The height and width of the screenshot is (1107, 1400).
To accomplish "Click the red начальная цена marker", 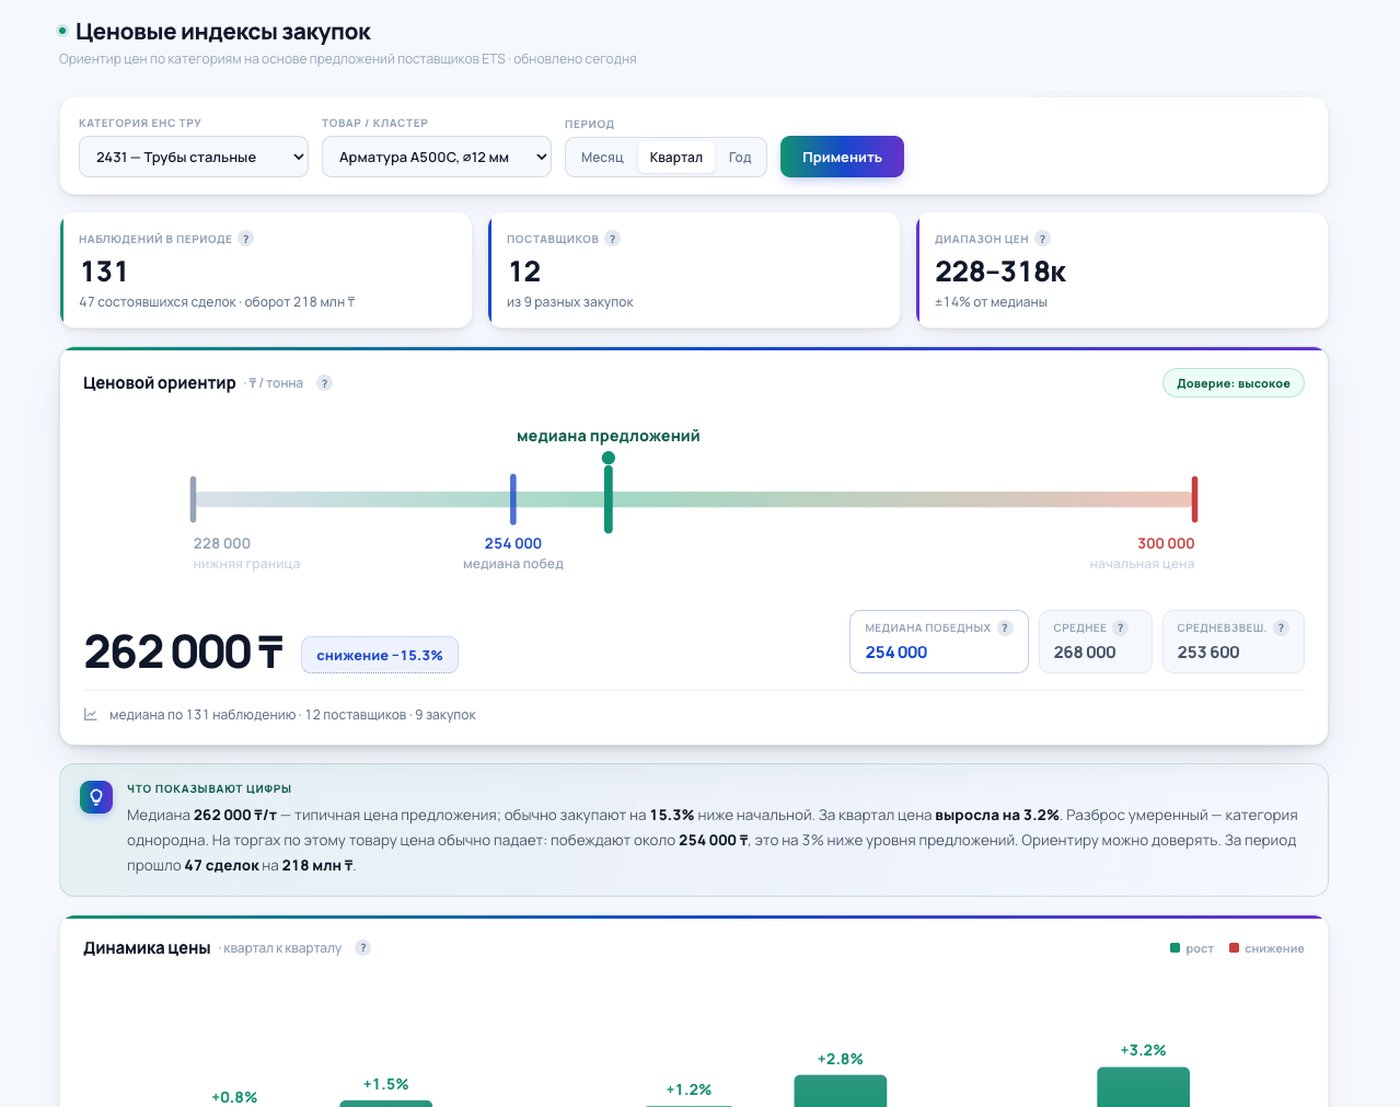I will [1194, 499].
